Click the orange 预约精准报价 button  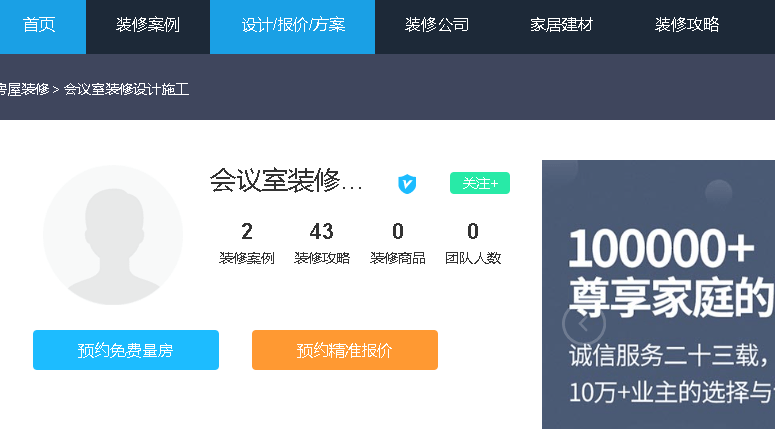pyautogui.click(x=345, y=350)
